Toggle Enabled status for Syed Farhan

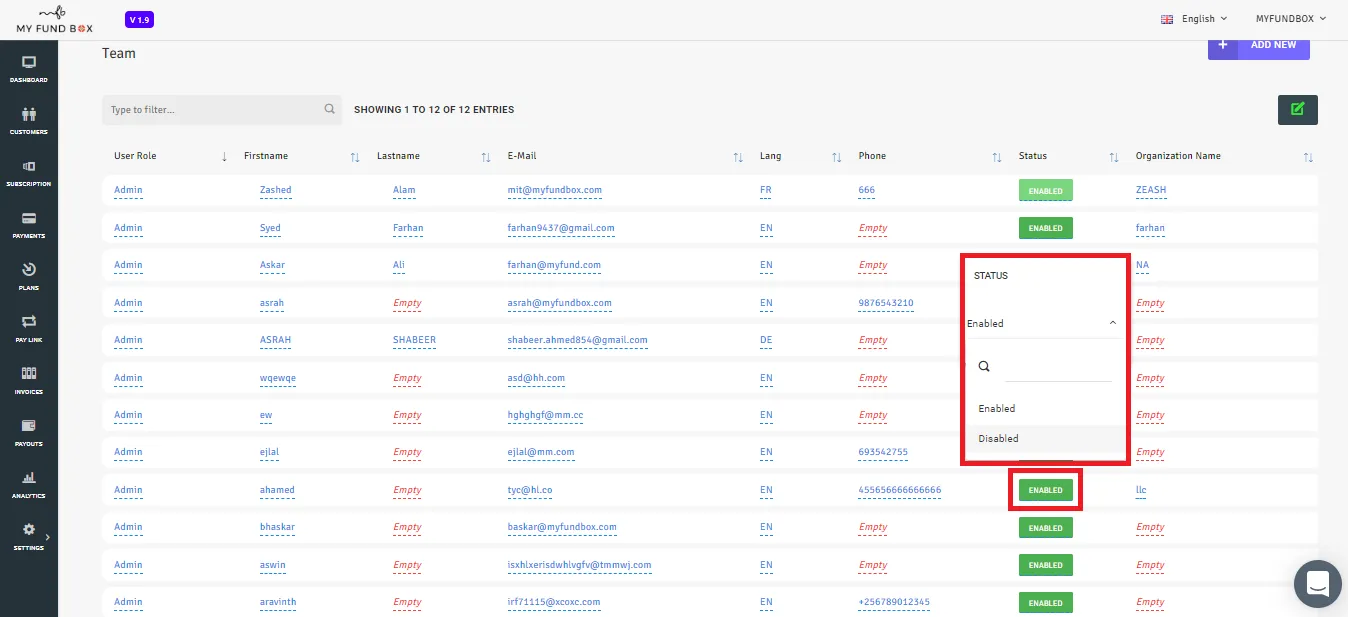coord(1046,228)
